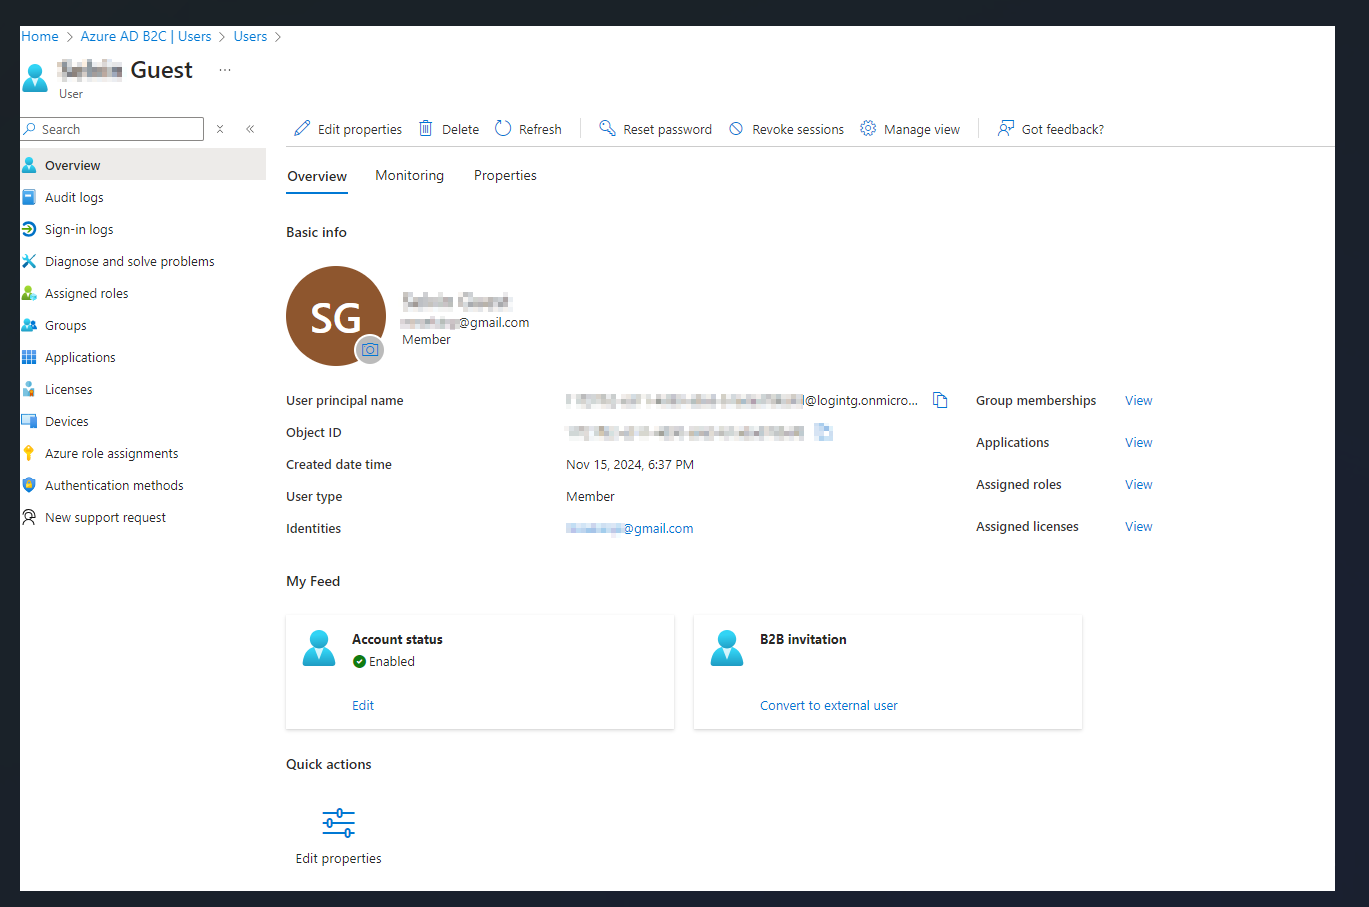Click the Quick actions Edit properties sliders icon

339,823
